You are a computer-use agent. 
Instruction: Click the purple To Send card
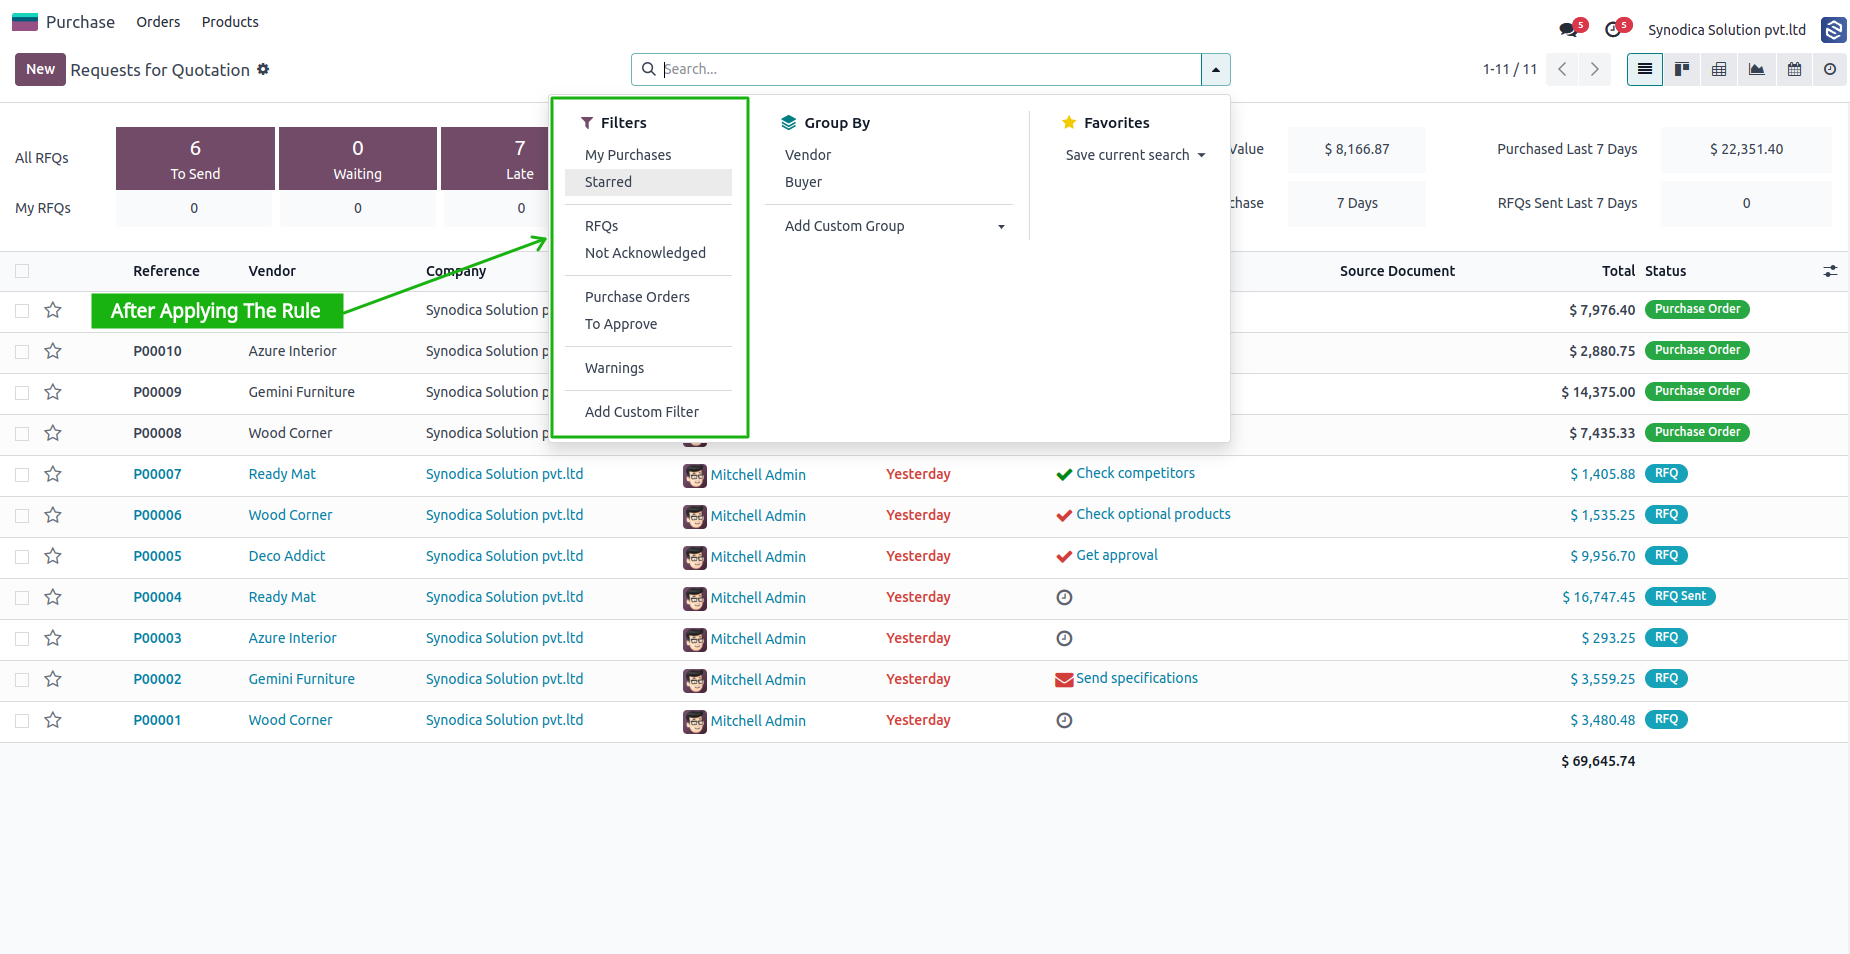[195, 158]
